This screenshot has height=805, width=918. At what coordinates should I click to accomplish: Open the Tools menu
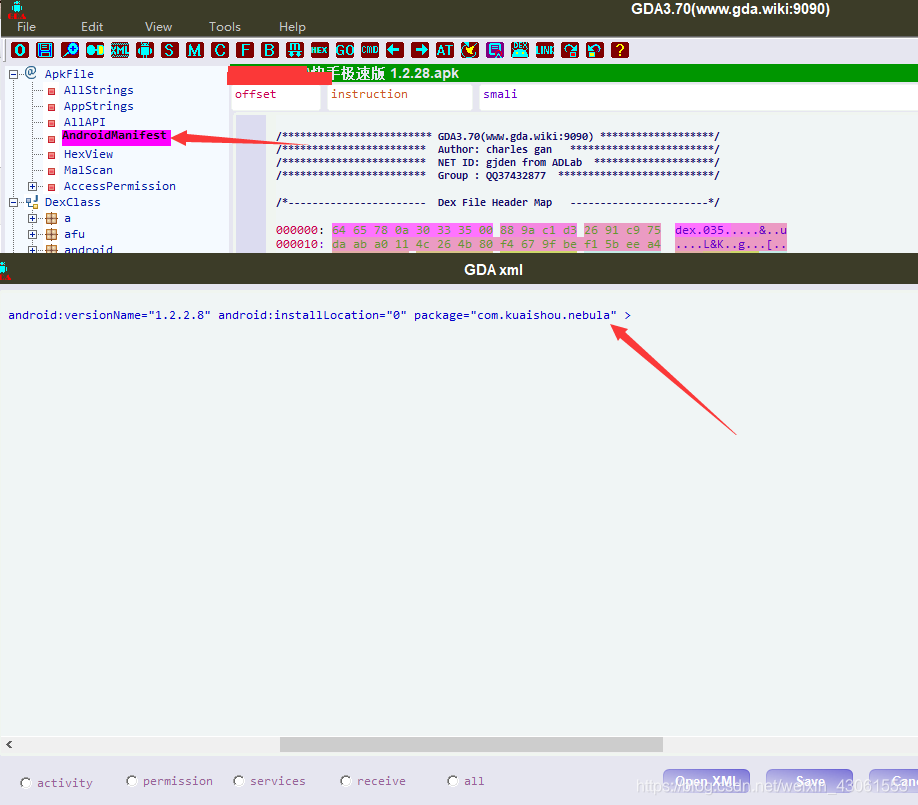[225, 27]
